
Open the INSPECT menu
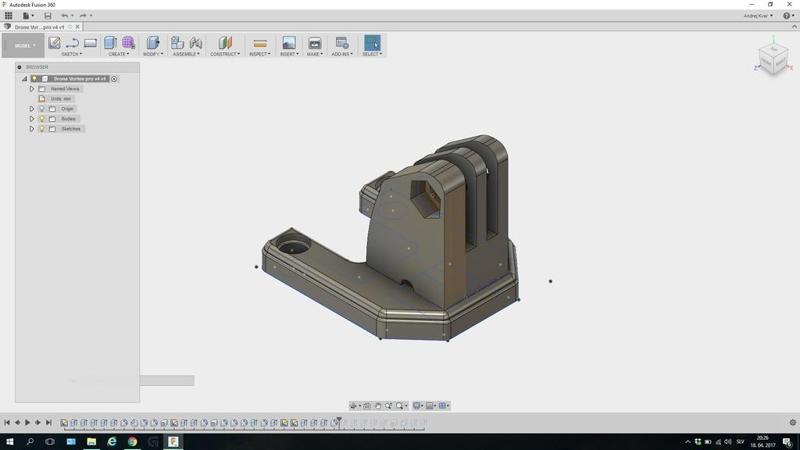pos(260,54)
